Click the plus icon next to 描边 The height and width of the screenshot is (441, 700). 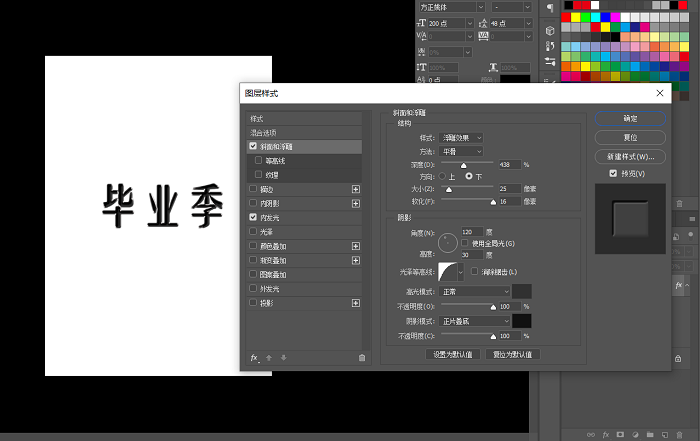click(x=355, y=189)
